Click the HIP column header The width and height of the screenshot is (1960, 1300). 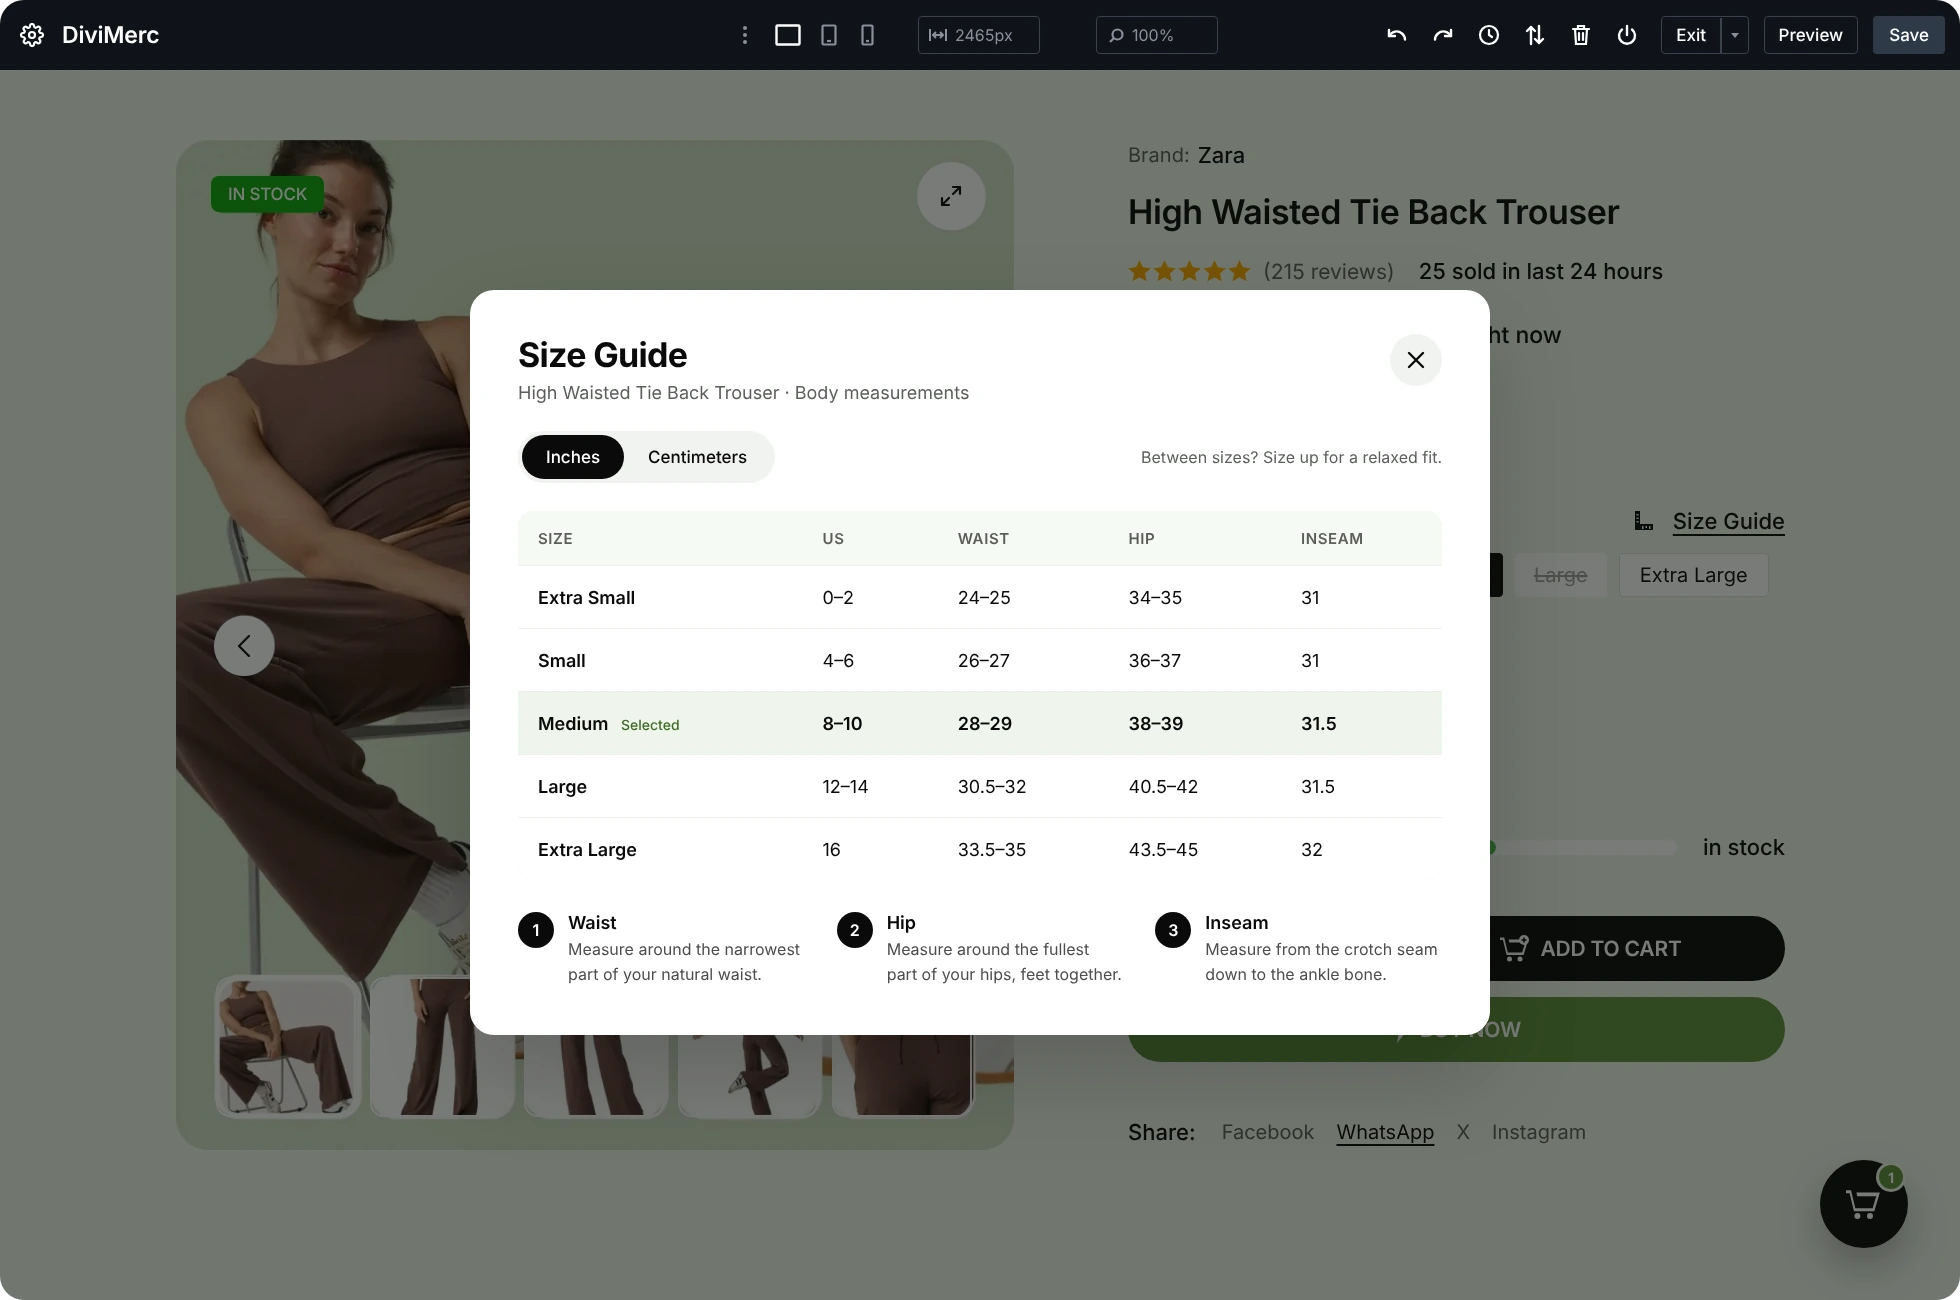(1141, 539)
